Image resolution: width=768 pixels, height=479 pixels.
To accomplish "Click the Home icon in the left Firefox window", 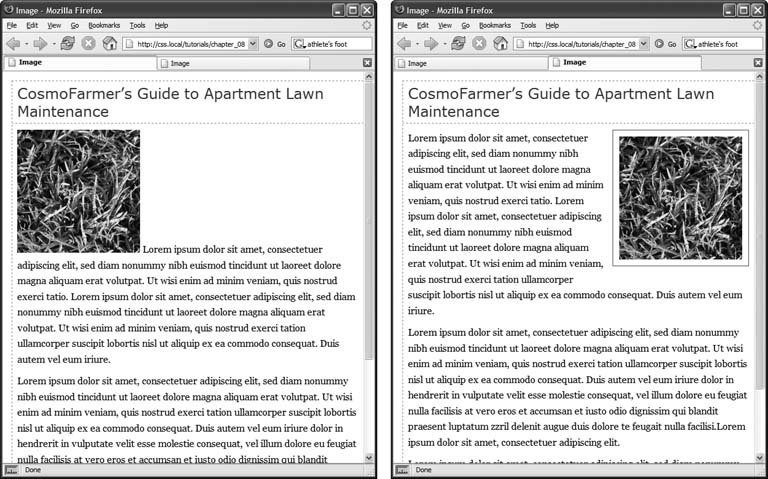I will (110, 44).
